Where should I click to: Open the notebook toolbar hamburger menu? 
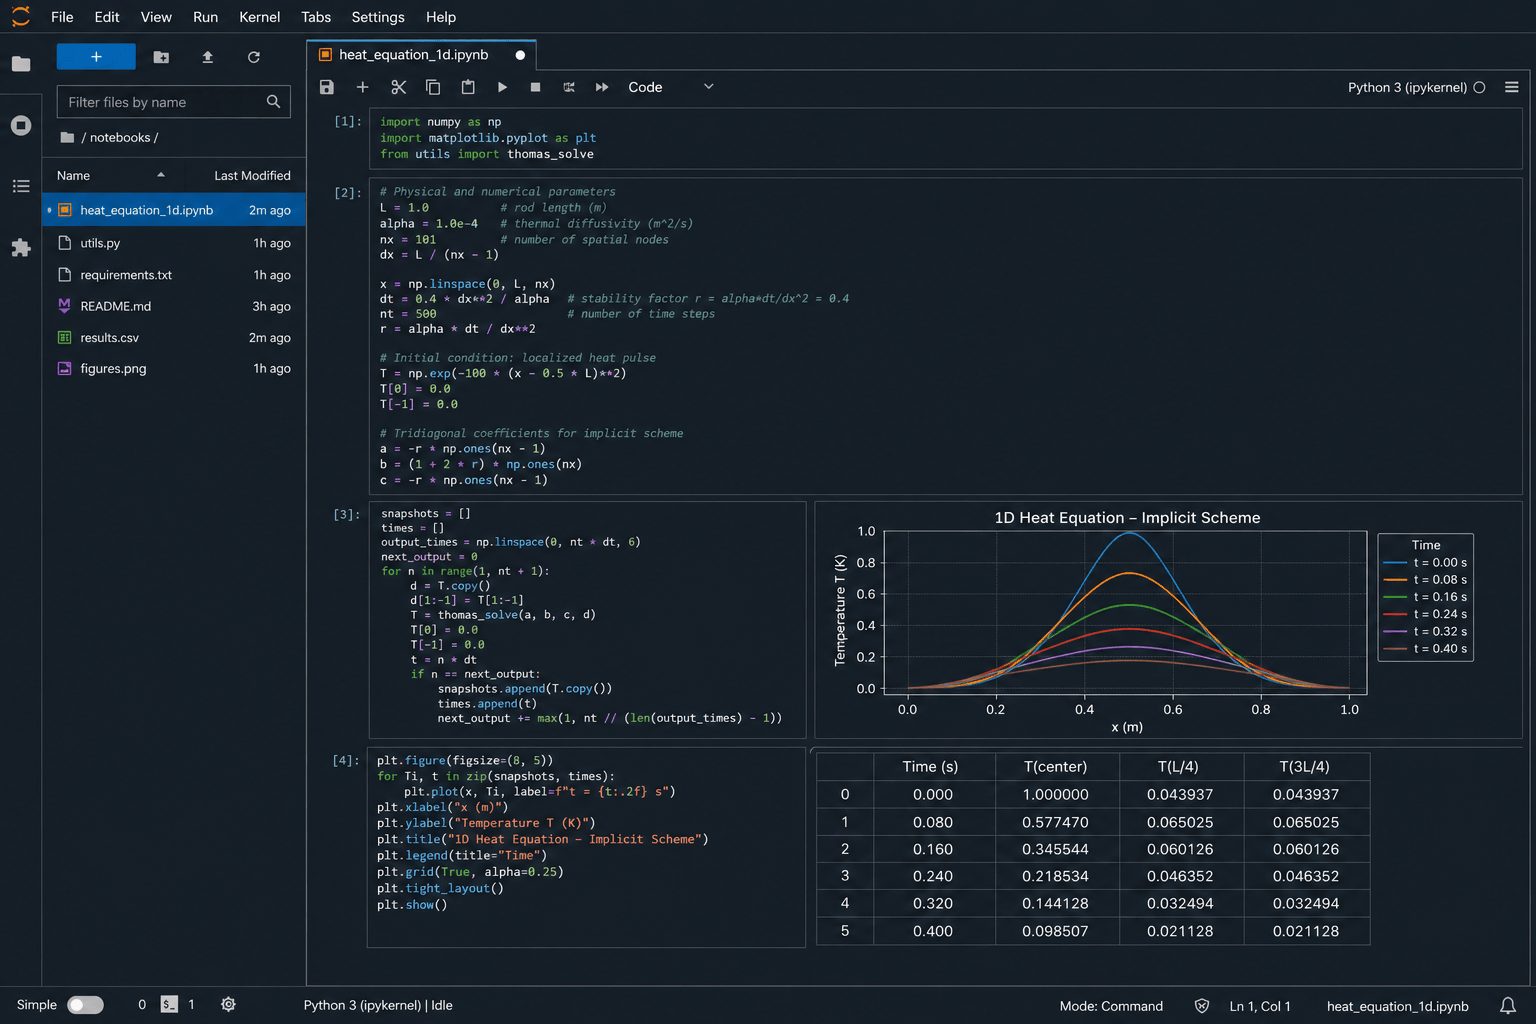(x=1512, y=87)
